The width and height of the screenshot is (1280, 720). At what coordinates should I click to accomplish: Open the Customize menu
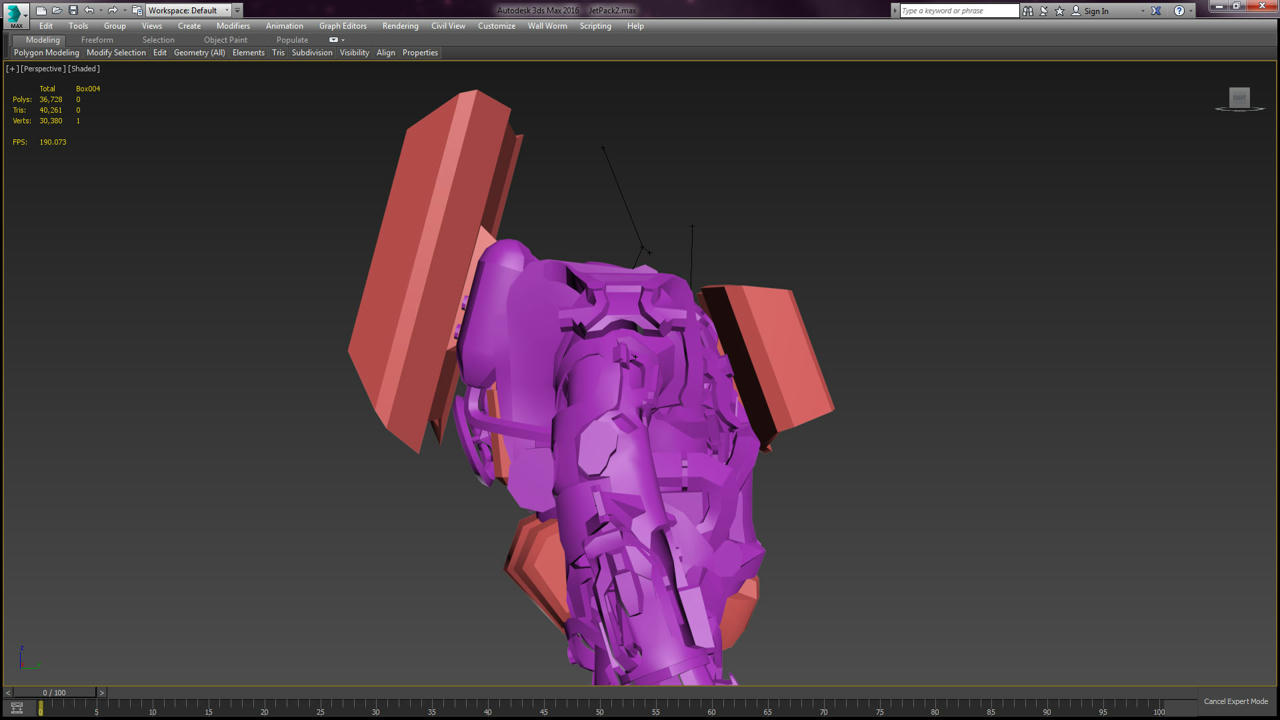(x=496, y=26)
